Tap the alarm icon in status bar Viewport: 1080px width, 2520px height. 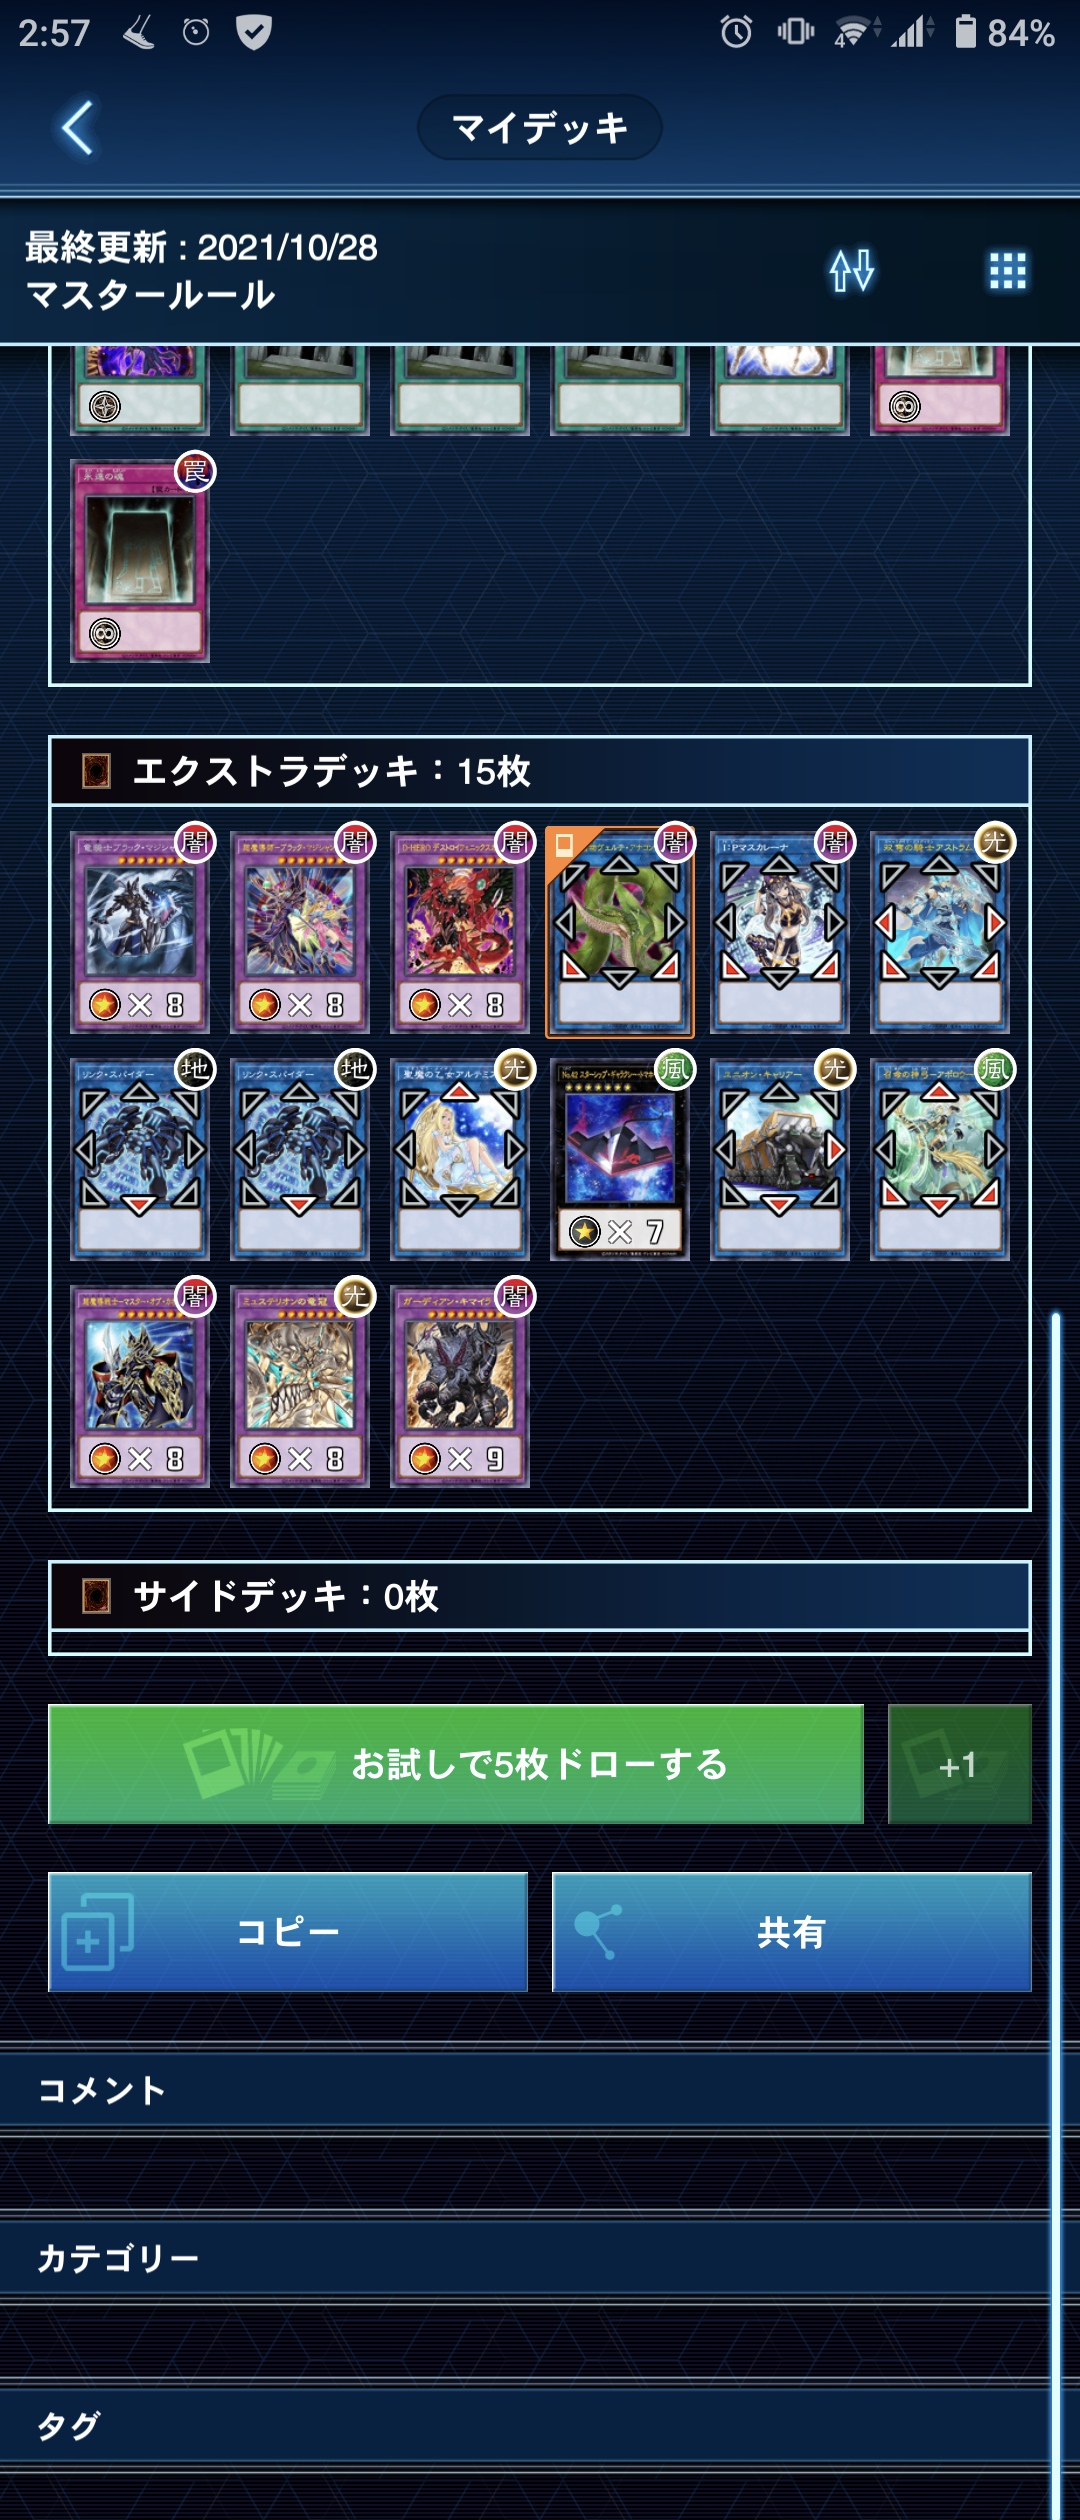tap(737, 32)
